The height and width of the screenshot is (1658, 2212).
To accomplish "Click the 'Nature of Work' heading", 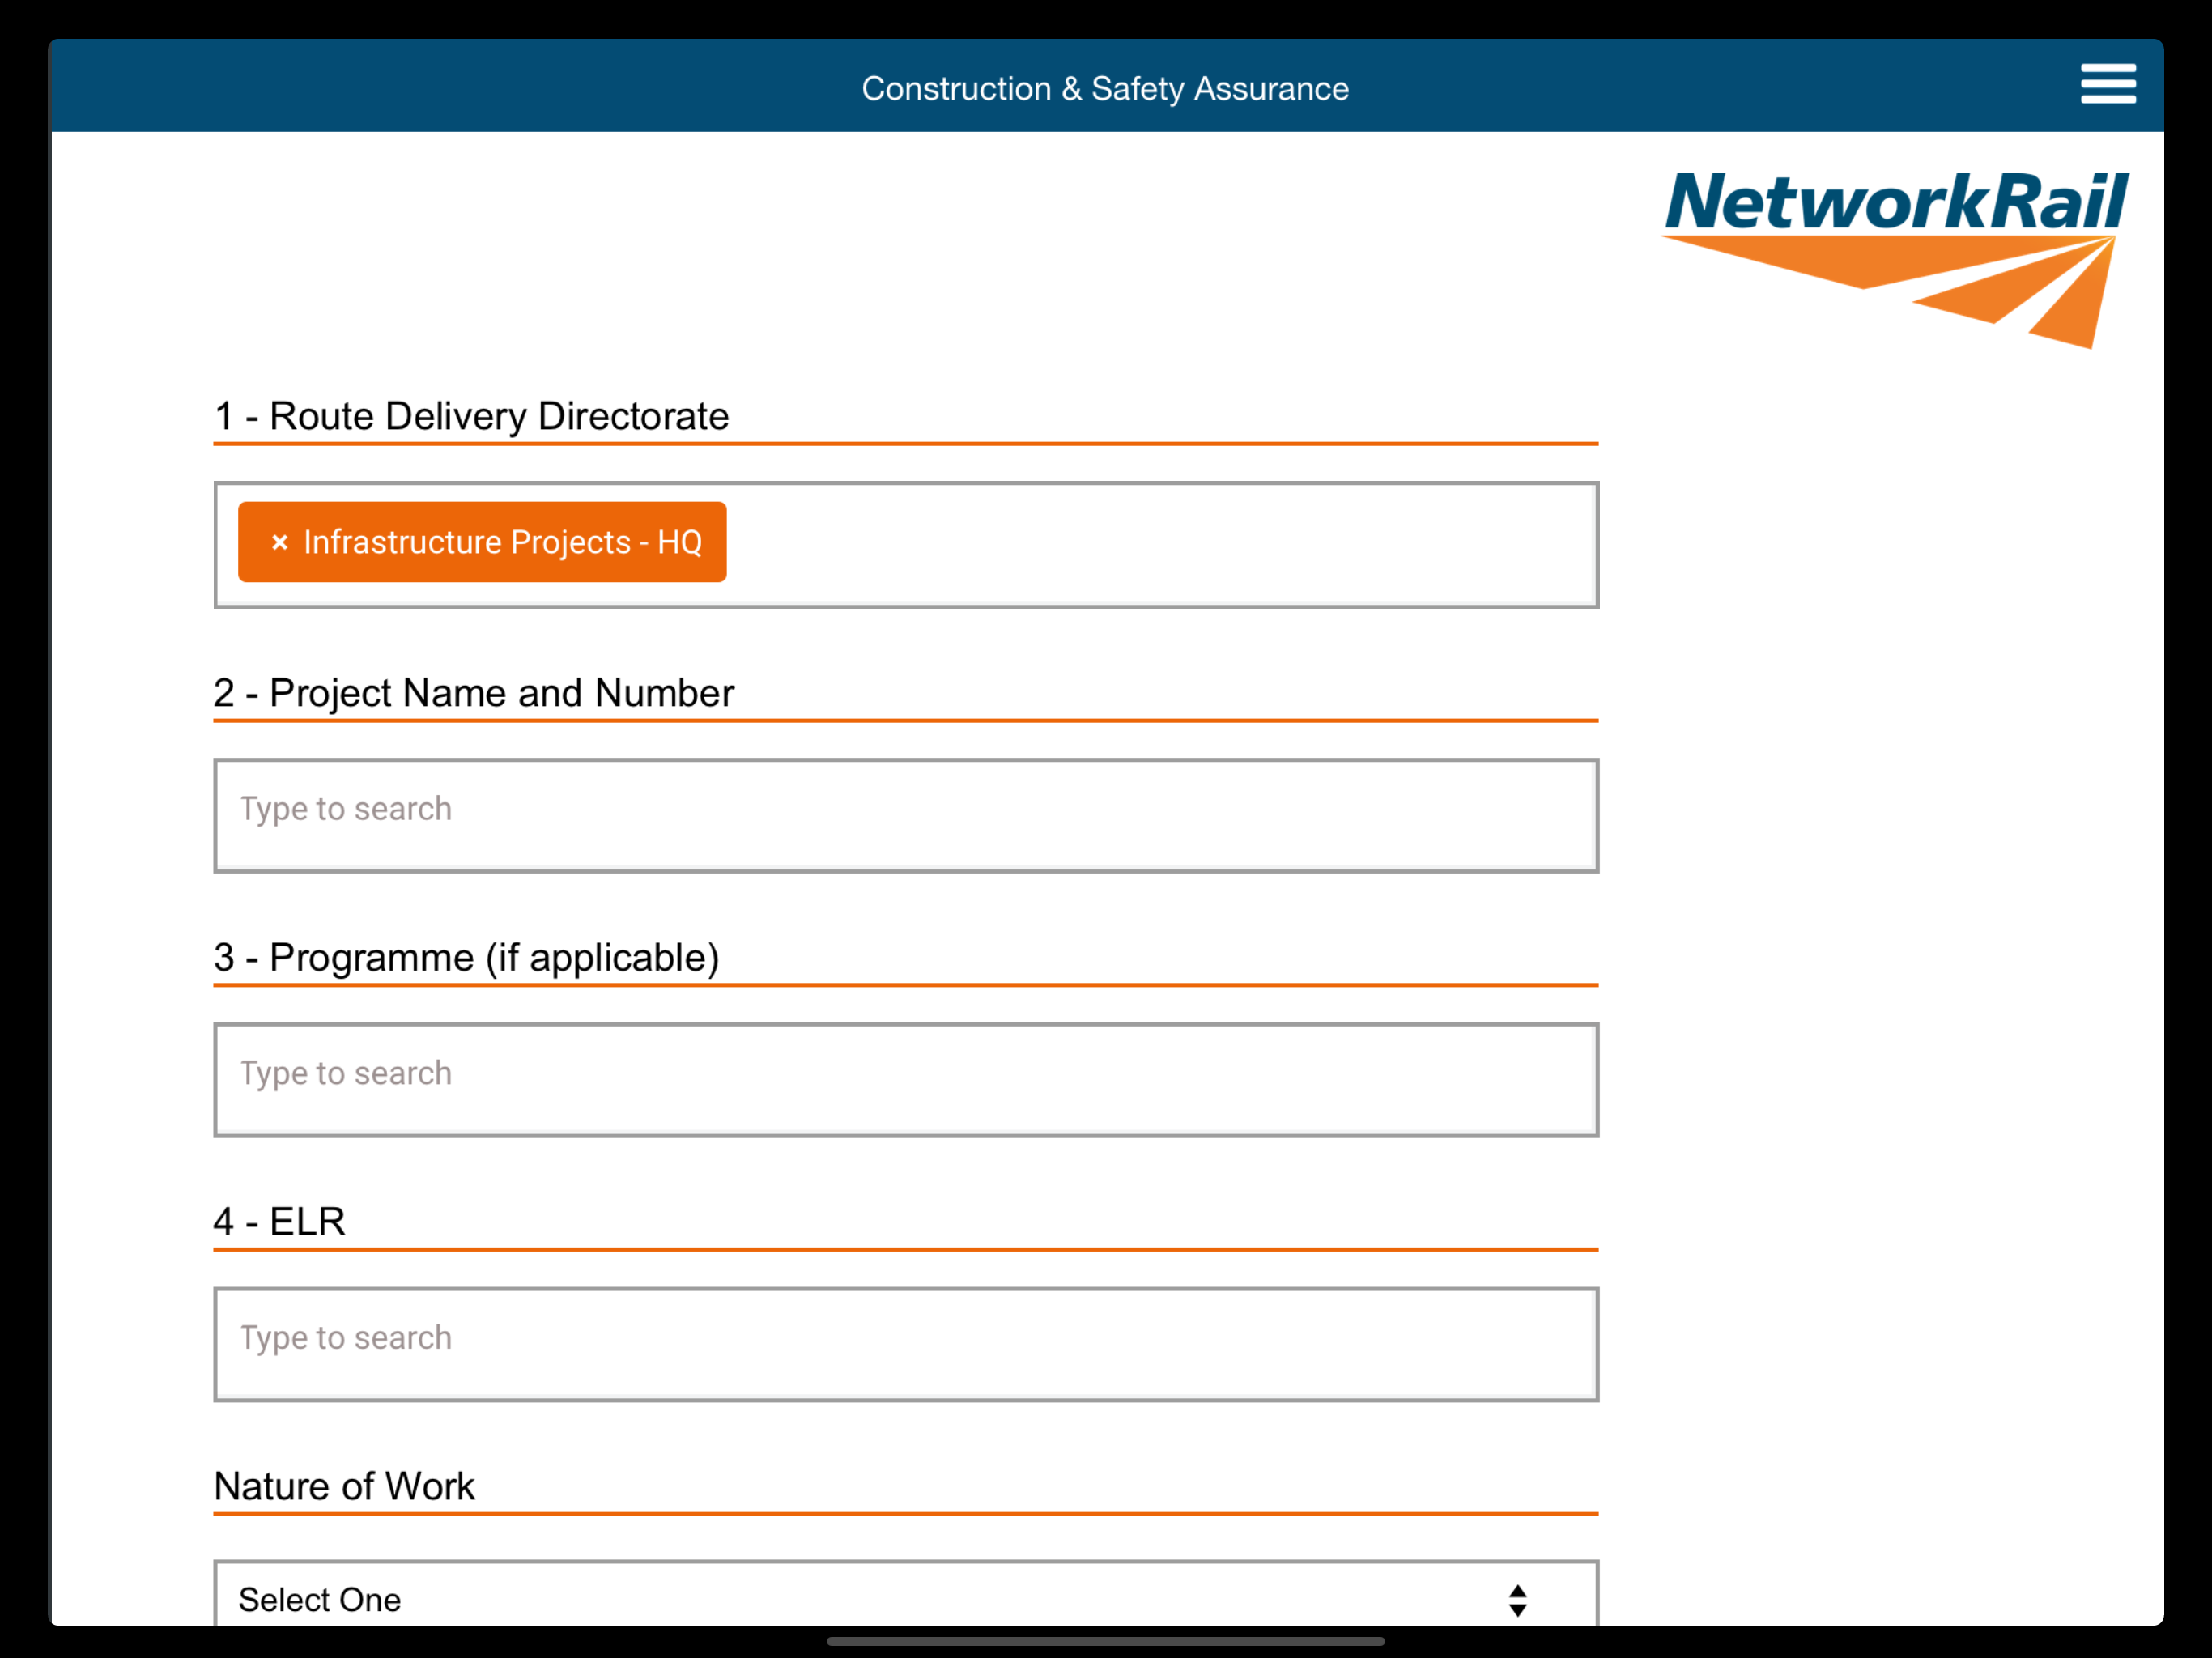I will (344, 1486).
